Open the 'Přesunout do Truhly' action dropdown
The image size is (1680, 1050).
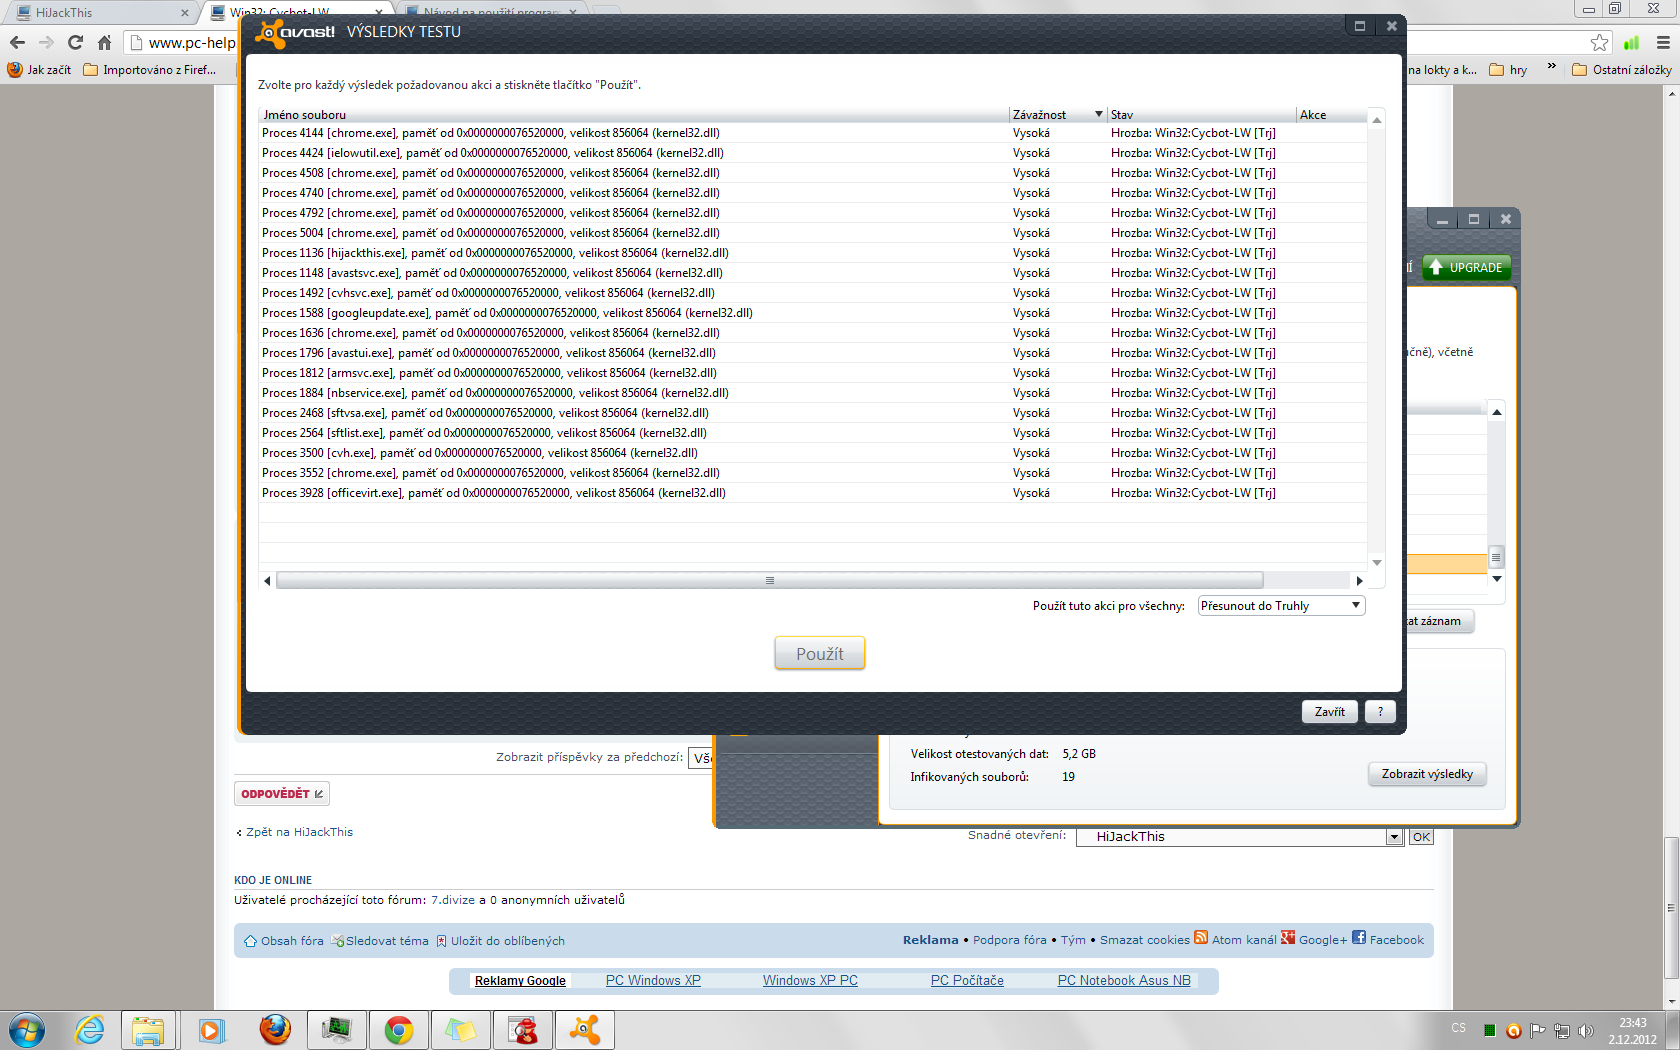point(1281,606)
